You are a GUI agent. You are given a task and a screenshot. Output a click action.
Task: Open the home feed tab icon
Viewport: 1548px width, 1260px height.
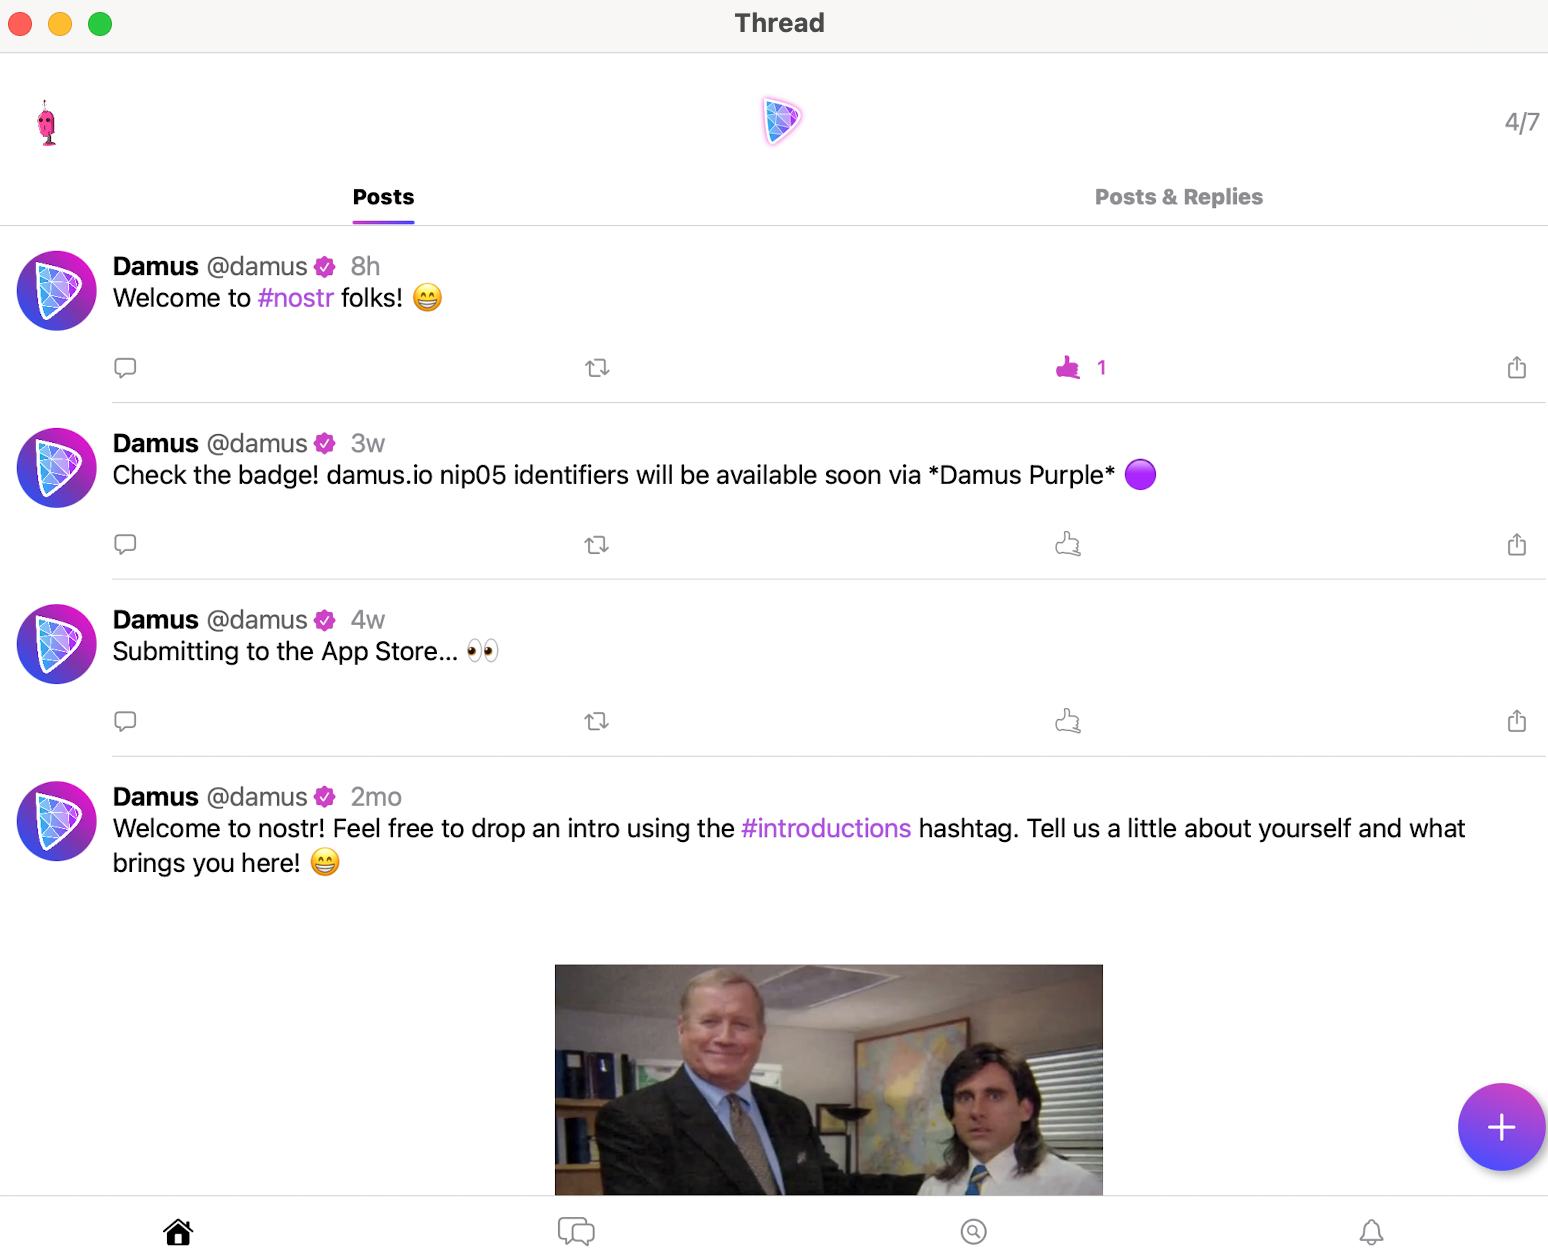pos(178,1232)
